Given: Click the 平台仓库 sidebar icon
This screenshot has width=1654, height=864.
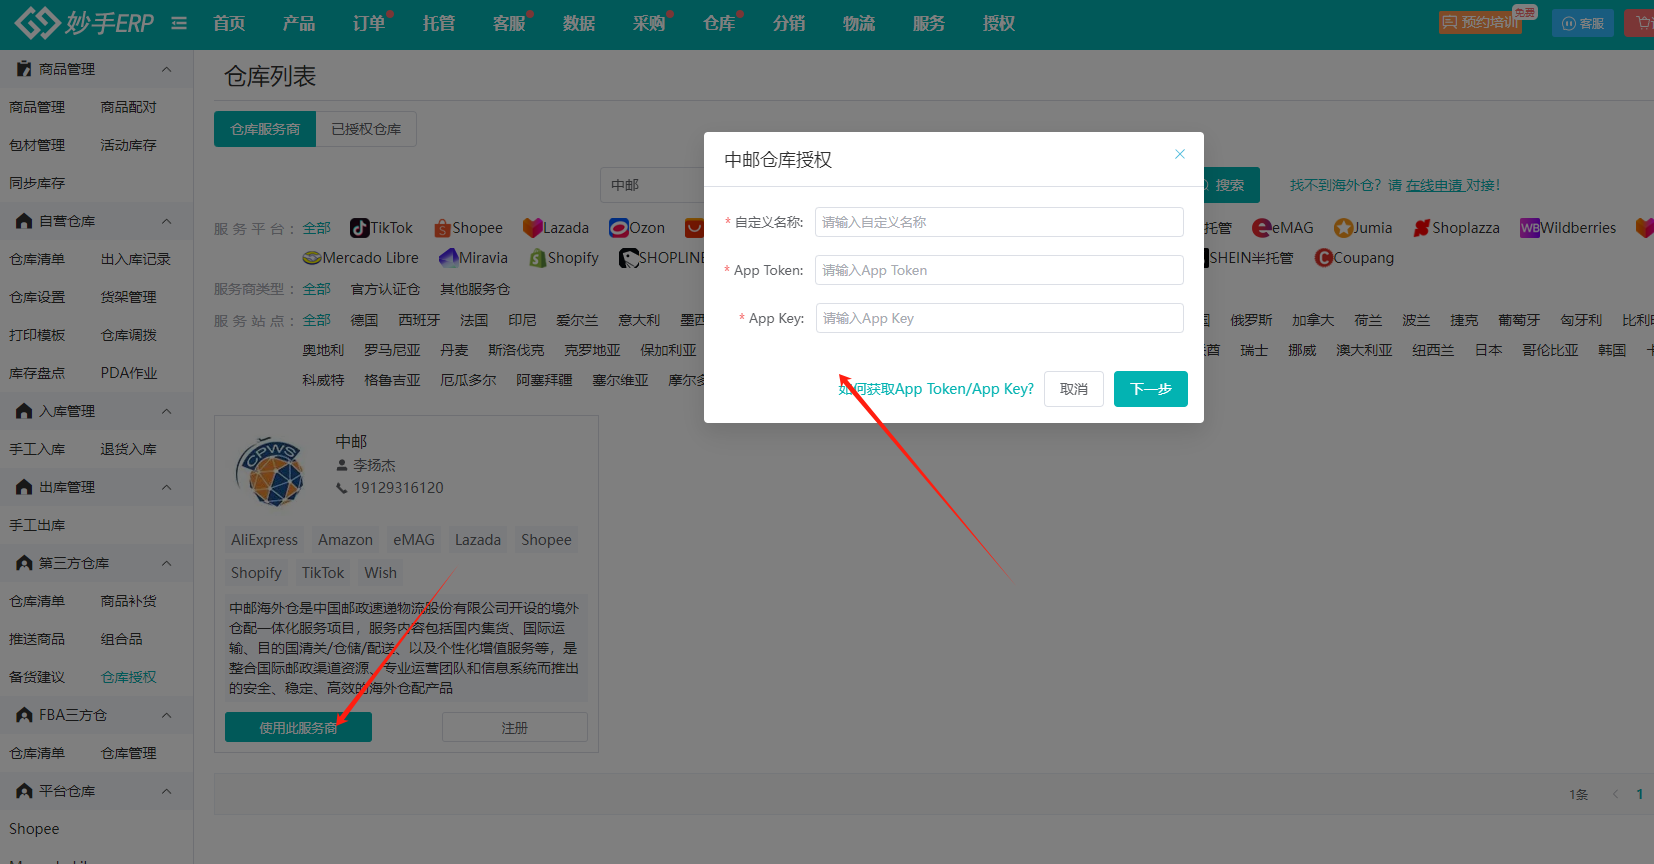Looking at the screenshot, I should [x=24, y=791].
